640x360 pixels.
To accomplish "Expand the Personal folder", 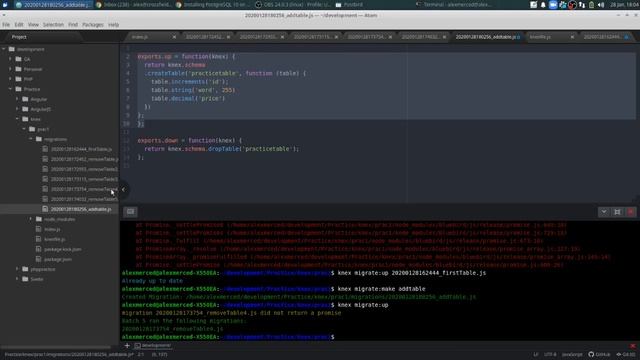I will 11,69.
